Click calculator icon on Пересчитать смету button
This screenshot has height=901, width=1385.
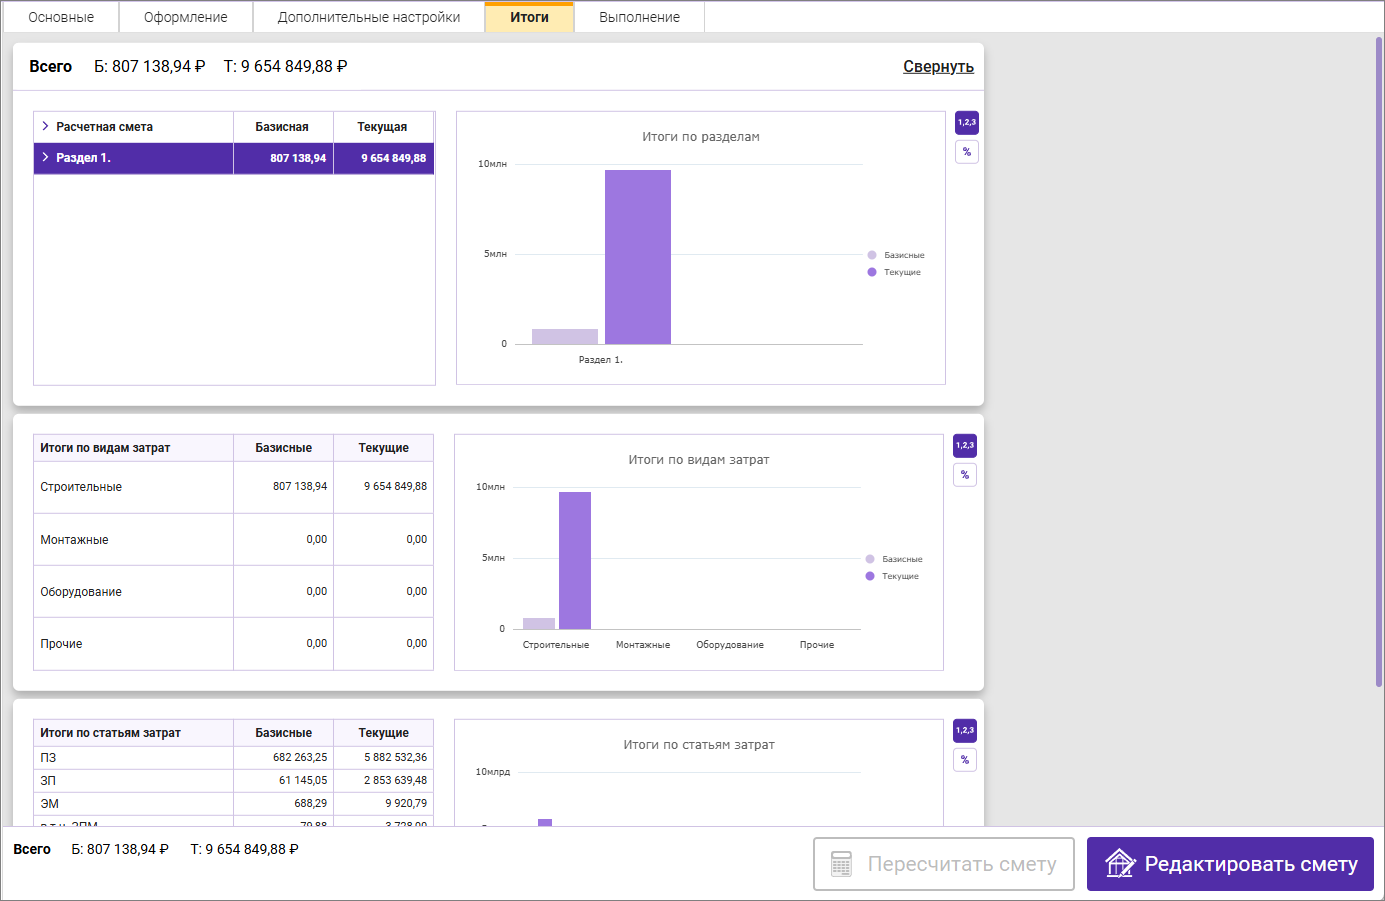pos(841,864)
